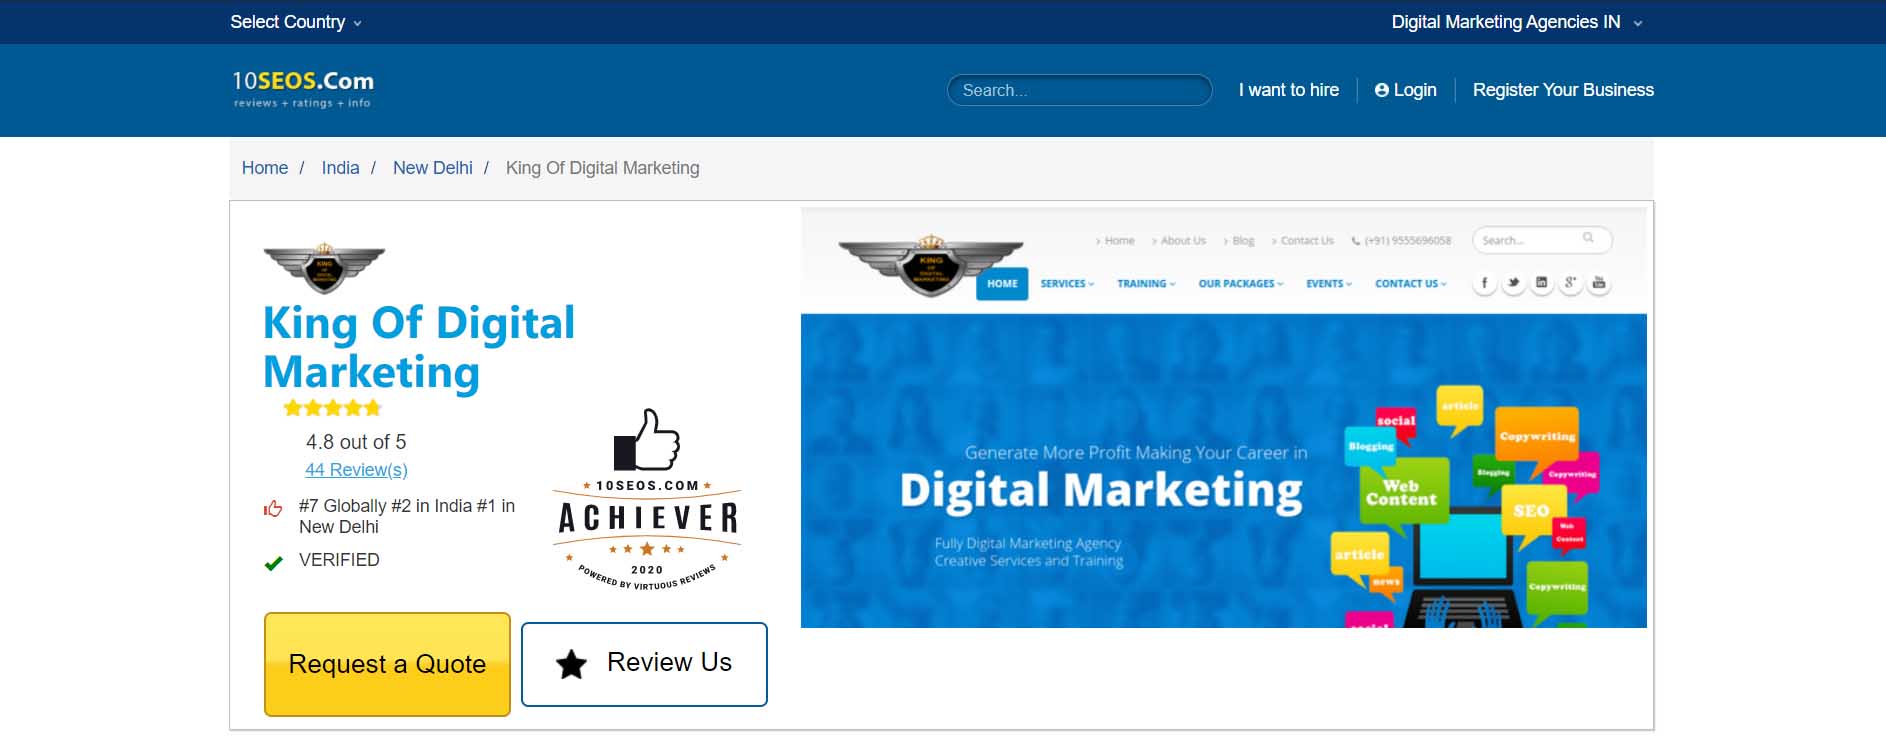Click the King Of Digital Marketing winged logo
Viewport: 1886px width, 746px height.
point(324,267)
